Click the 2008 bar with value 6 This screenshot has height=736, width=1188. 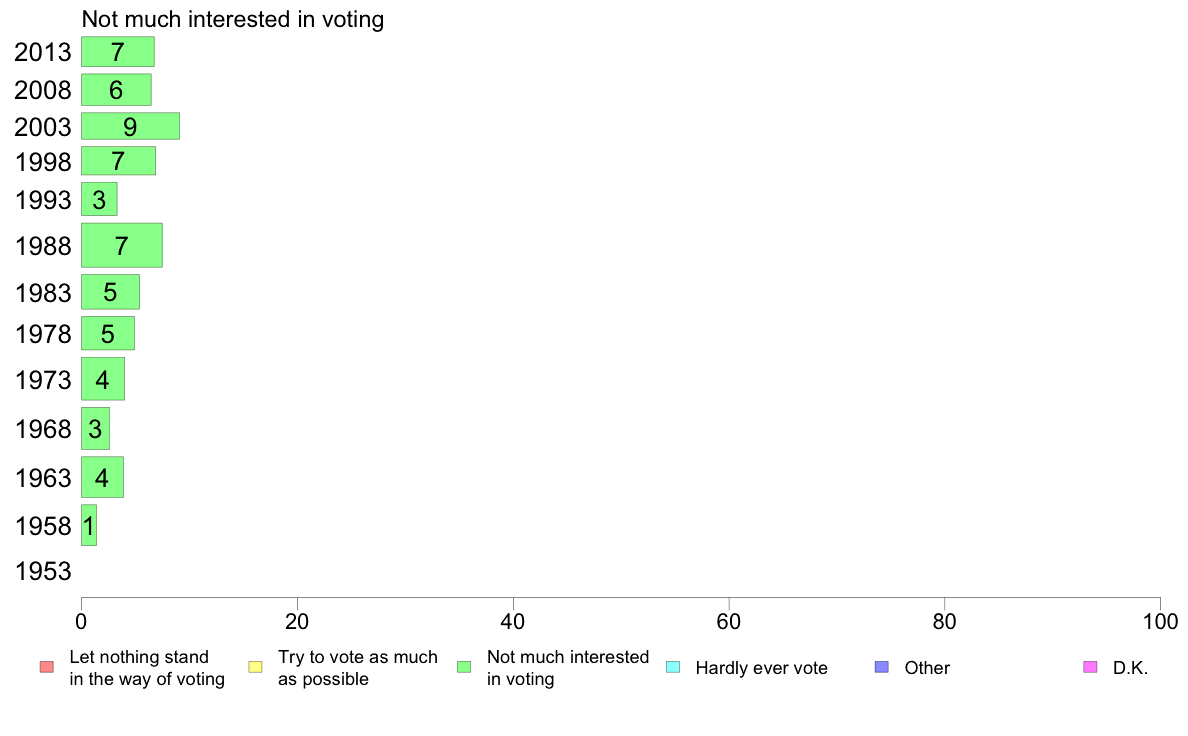[116, 89]
